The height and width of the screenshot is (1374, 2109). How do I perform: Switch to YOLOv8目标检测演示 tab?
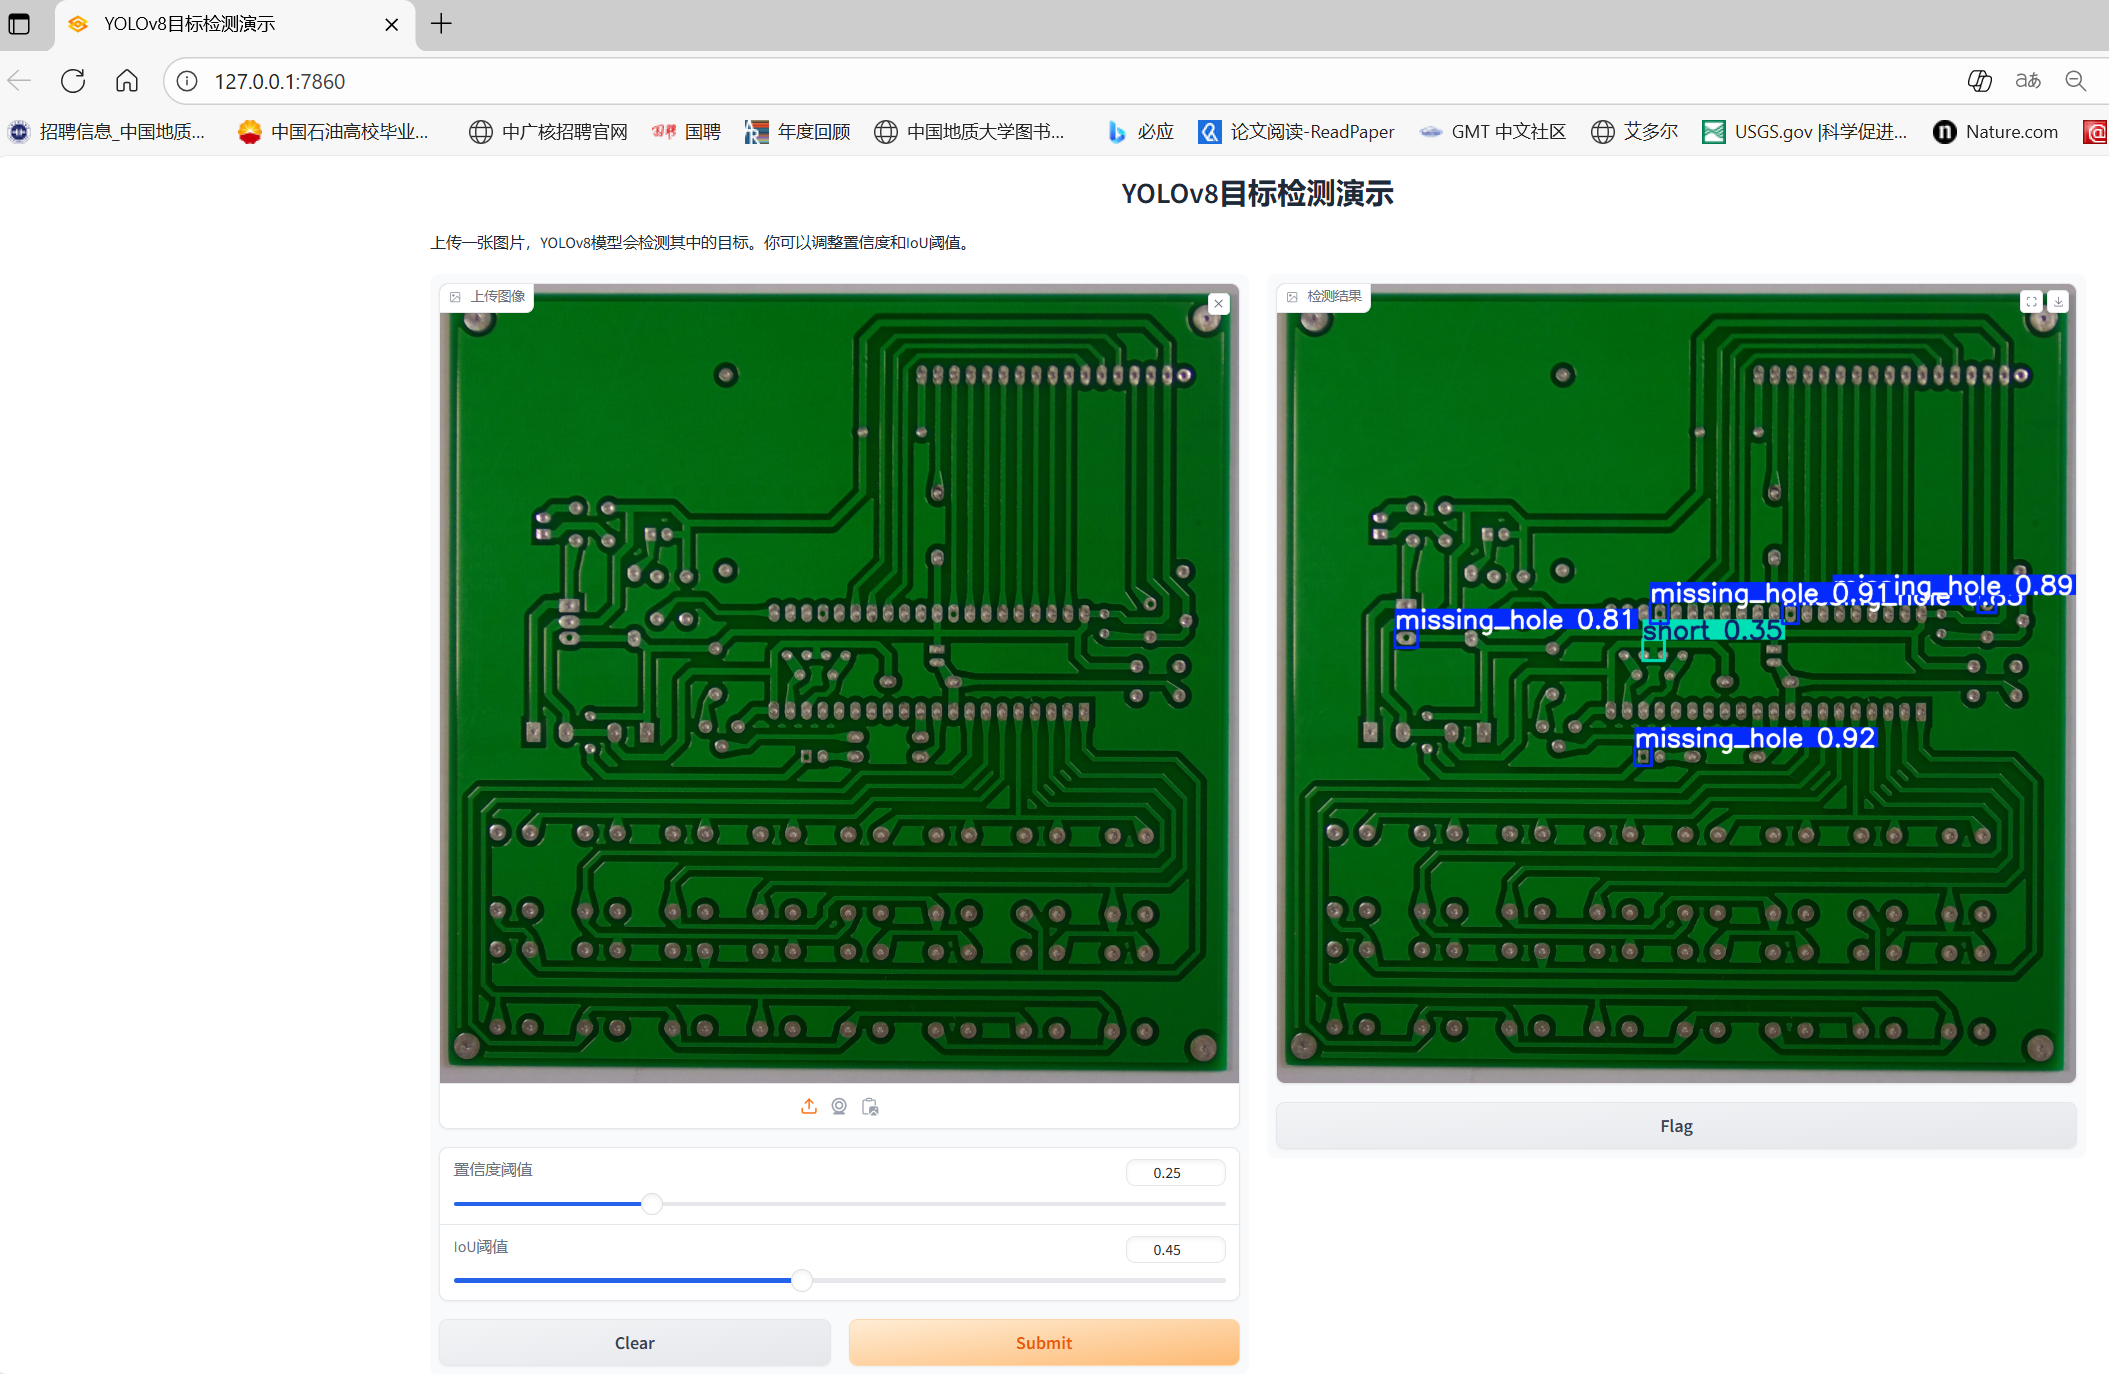[190, 24]
